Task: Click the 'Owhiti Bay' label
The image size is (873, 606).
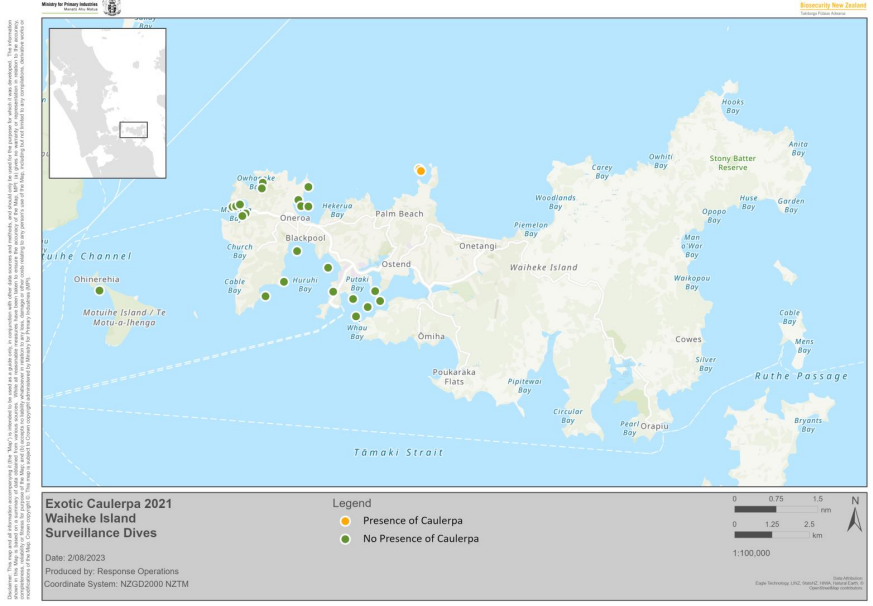Action: click(661, 162)
